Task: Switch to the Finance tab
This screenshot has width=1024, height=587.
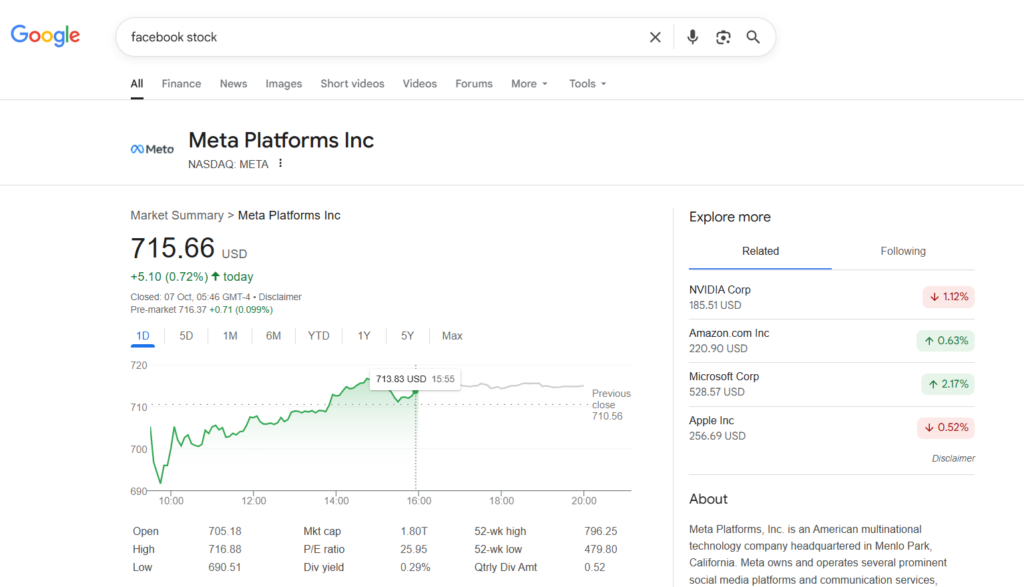Action: [181, 84]
